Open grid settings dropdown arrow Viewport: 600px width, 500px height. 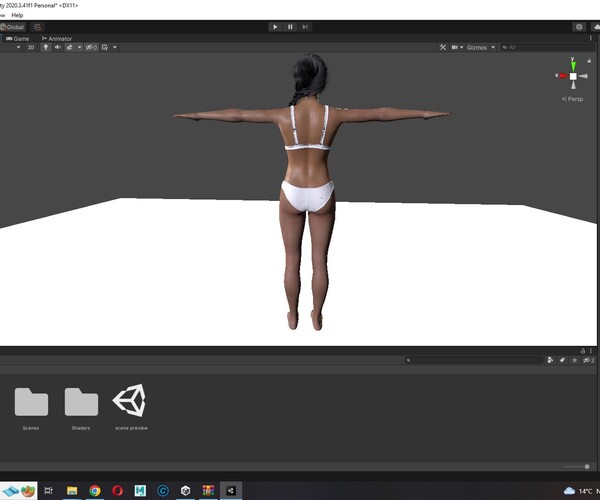(x=114, y=47)
